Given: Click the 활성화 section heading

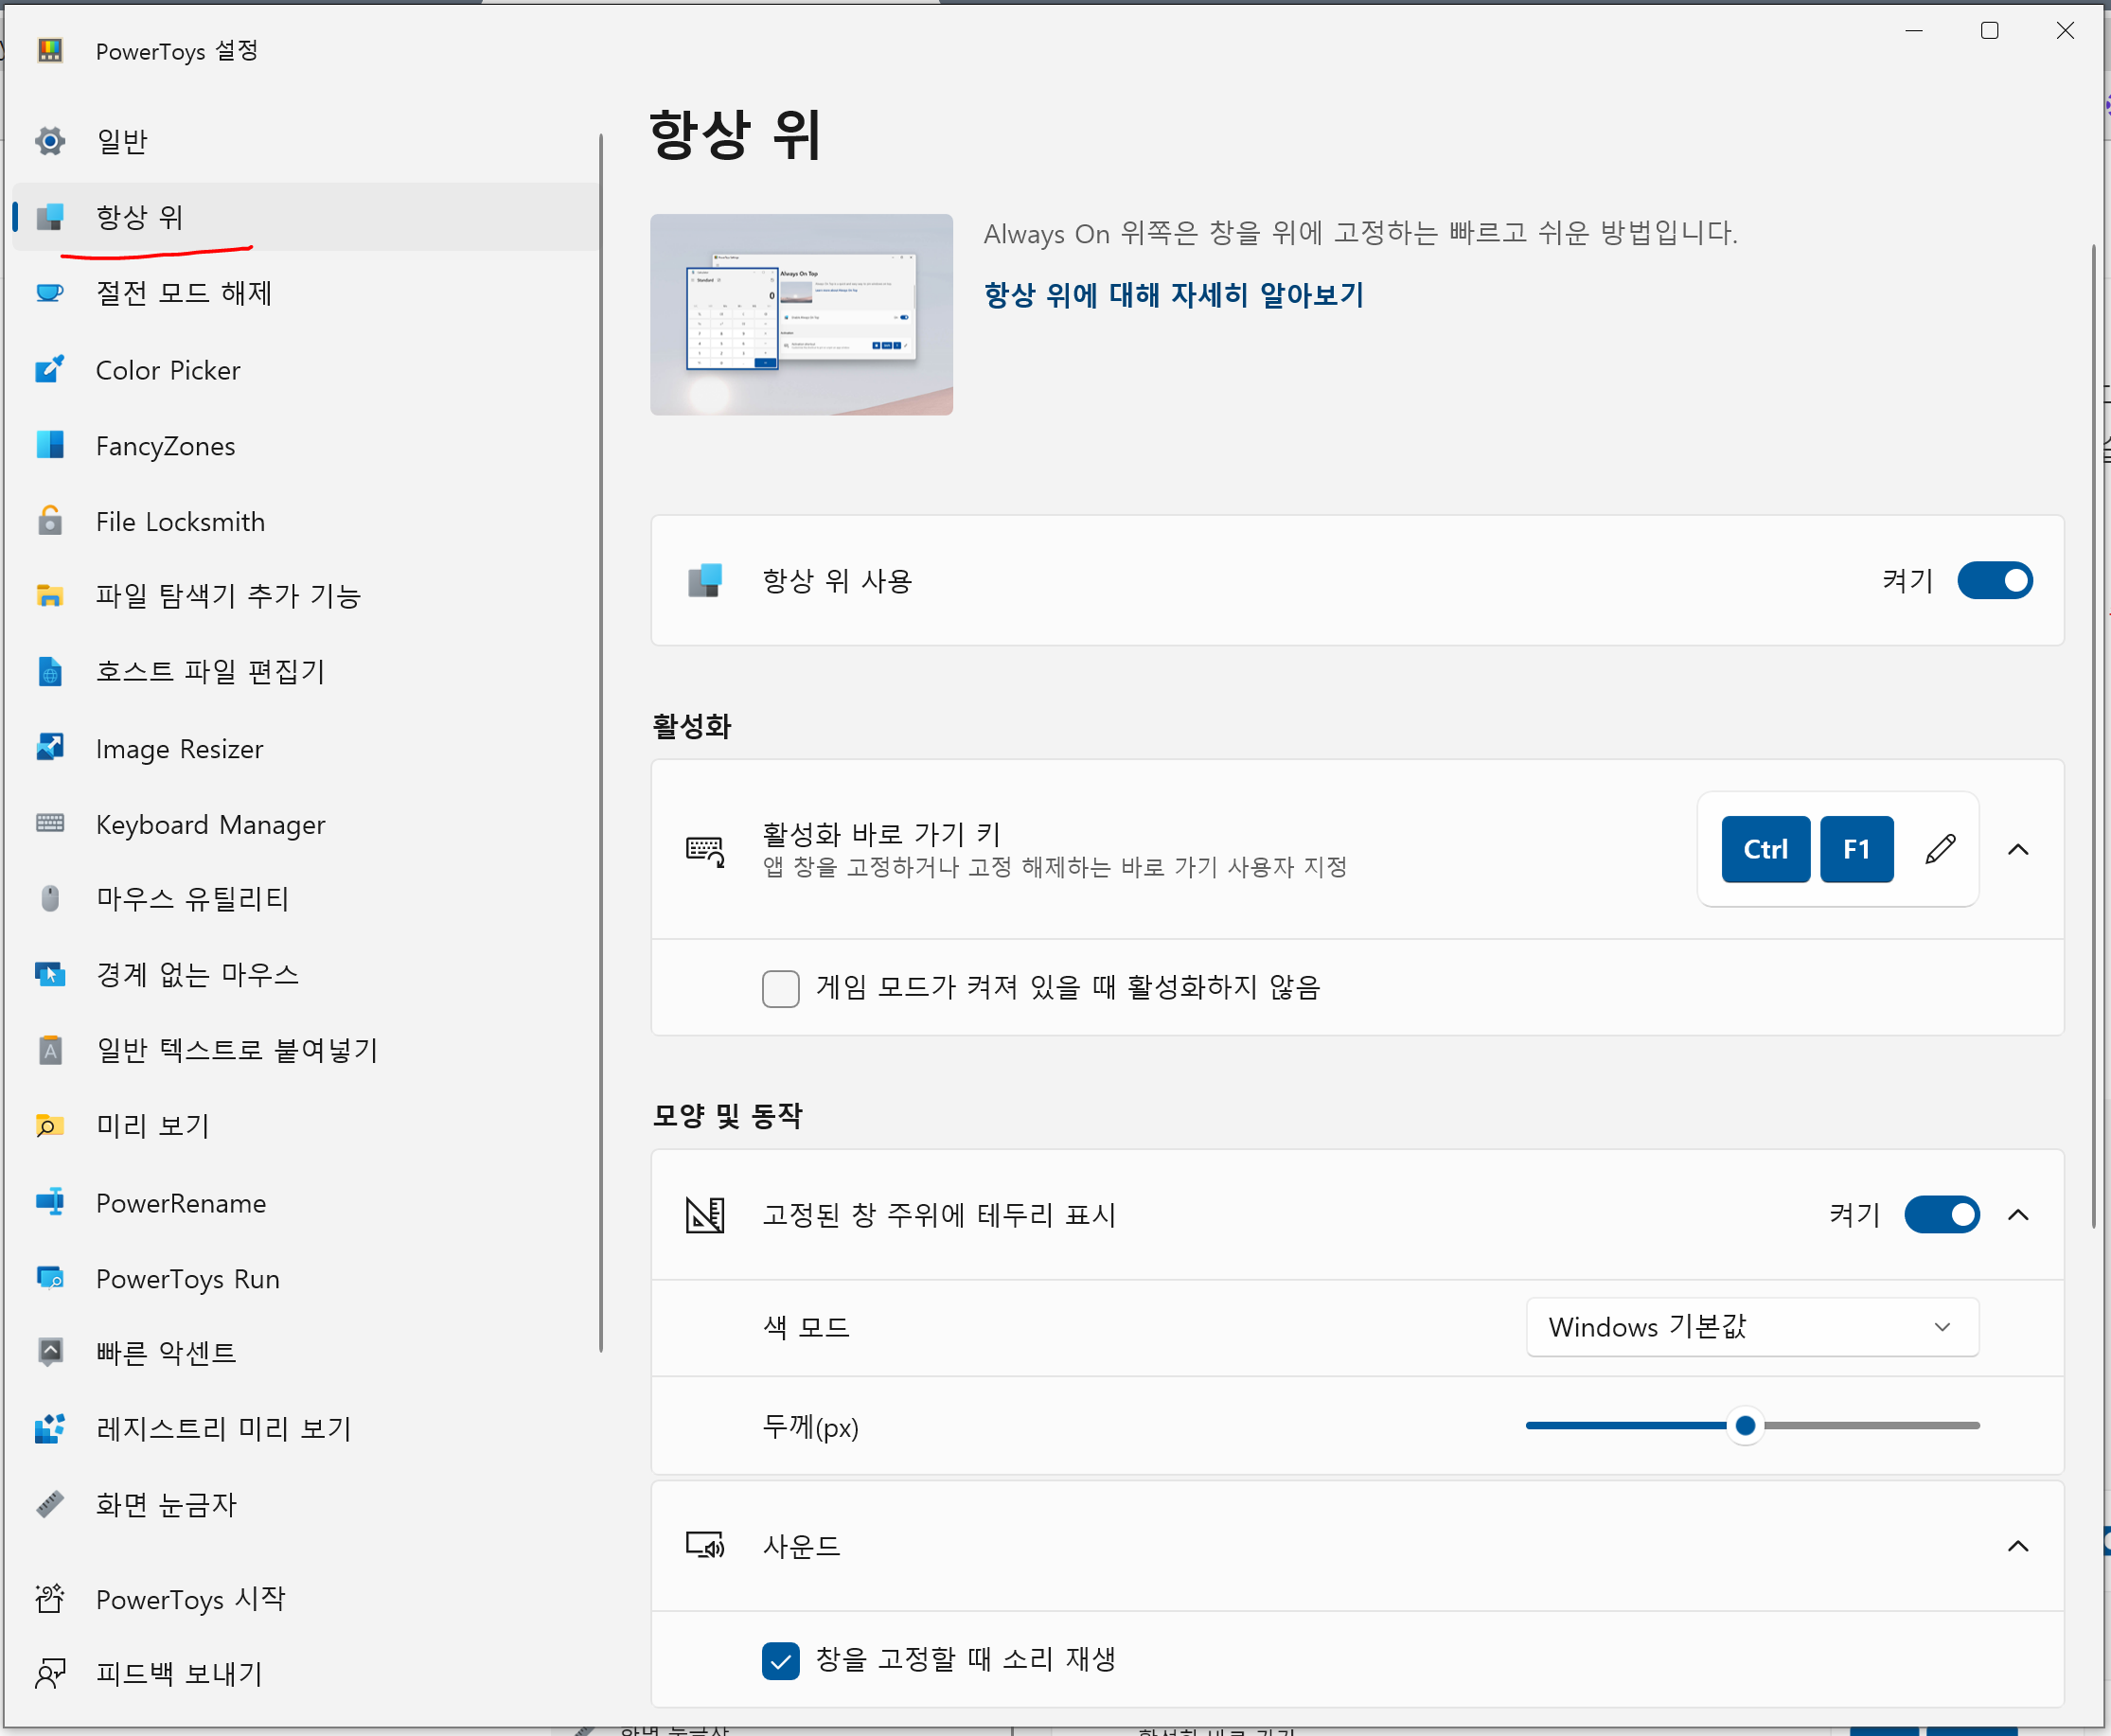Looking at the screenshot, I should (691, 726).
